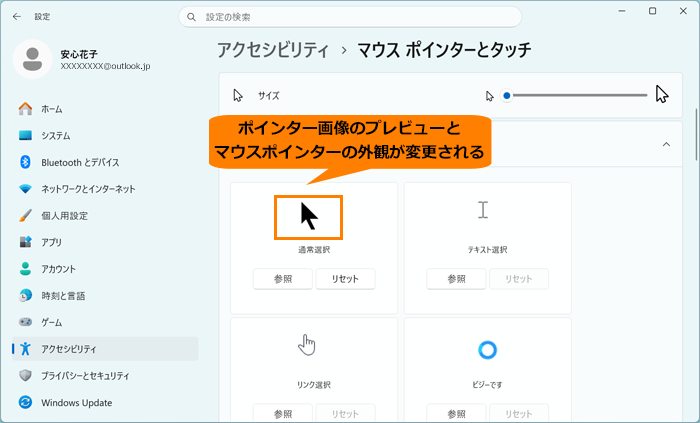Image resolution: width=700 pixels, height=423 pixels.
Task: Click the privacy shield icon
Action: click(25, 376)
